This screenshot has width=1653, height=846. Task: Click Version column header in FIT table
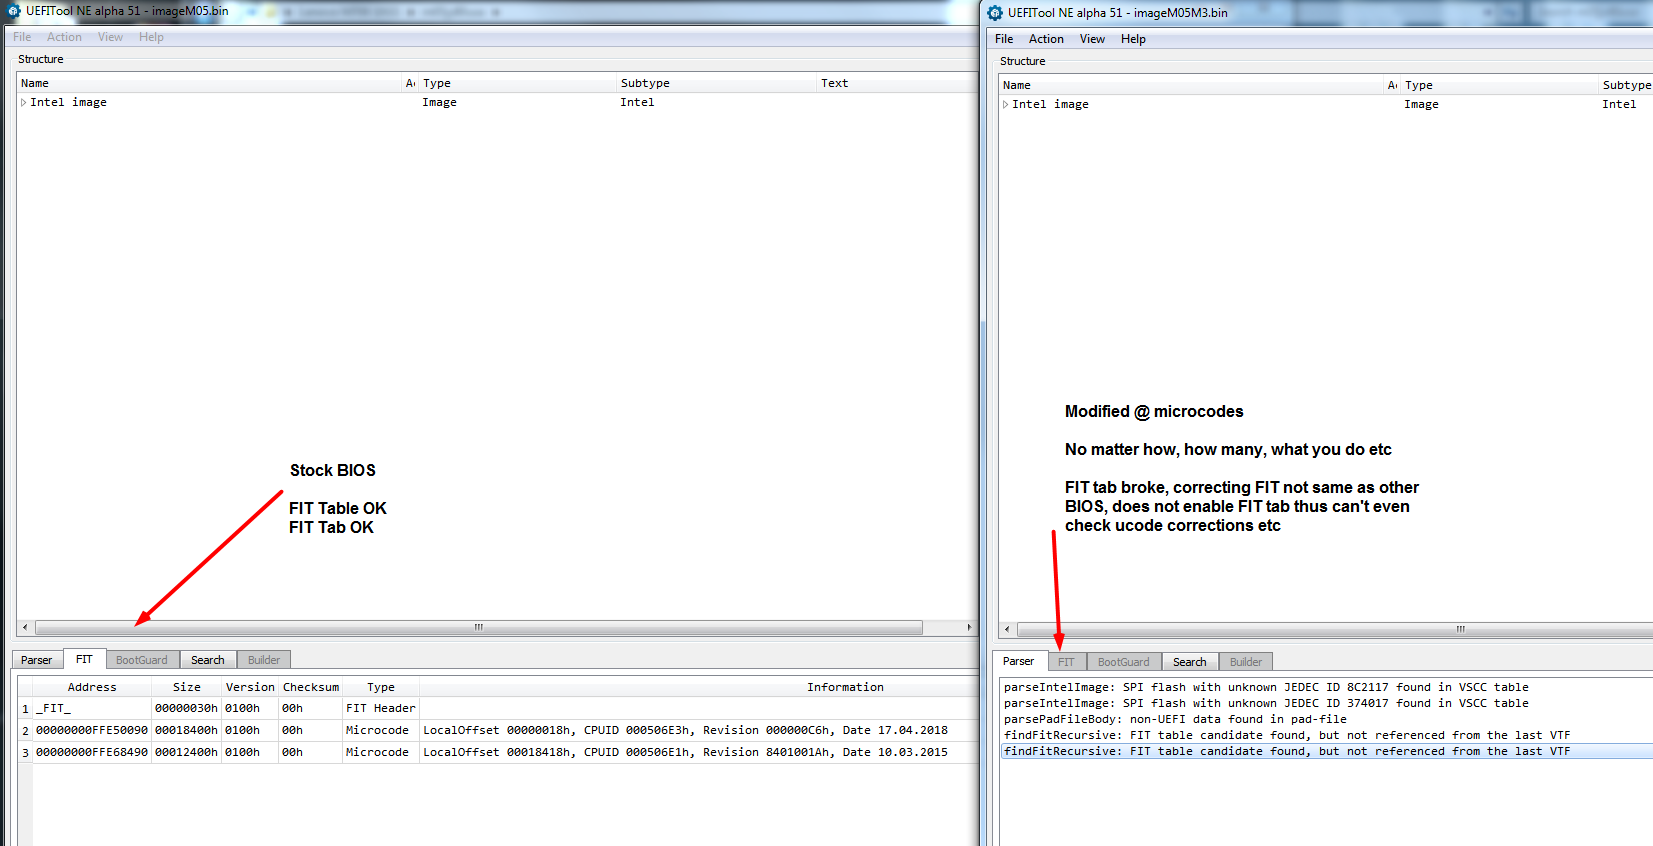[250, 687]
